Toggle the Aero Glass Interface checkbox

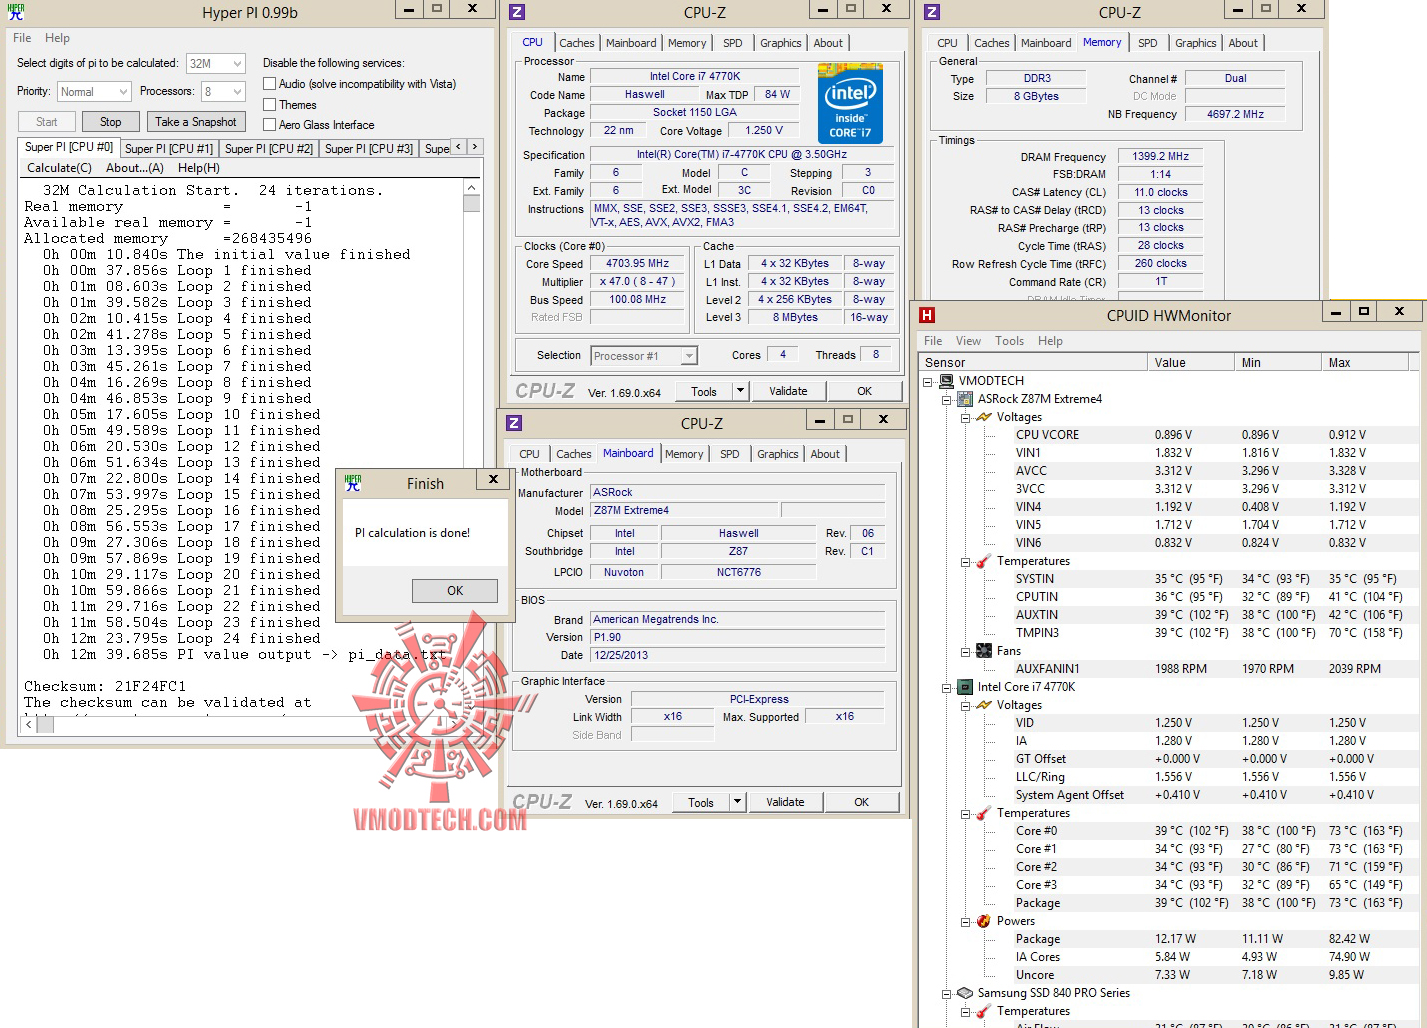tap(270, 125)
